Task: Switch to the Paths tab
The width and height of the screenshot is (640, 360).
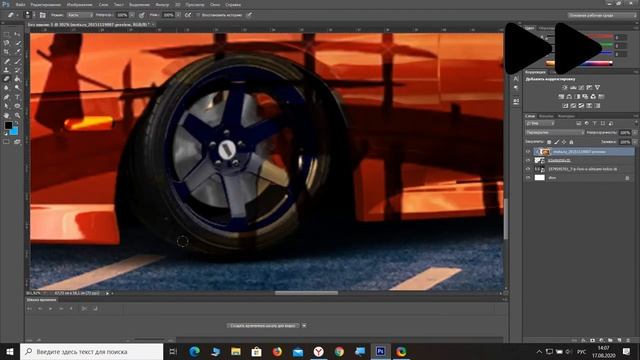Action: coord(566,116)
